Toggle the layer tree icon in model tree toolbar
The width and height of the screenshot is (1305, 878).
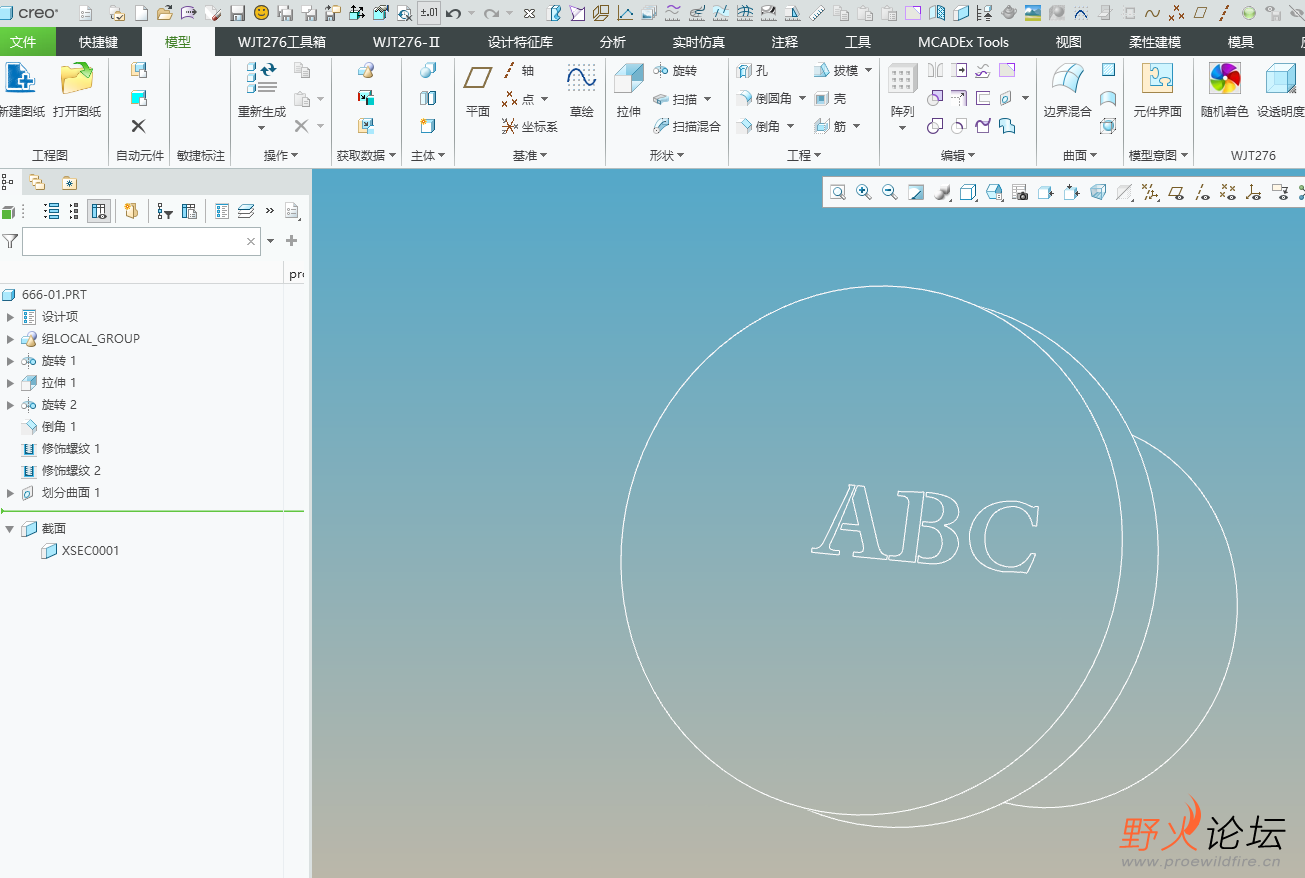coord(246,211)
